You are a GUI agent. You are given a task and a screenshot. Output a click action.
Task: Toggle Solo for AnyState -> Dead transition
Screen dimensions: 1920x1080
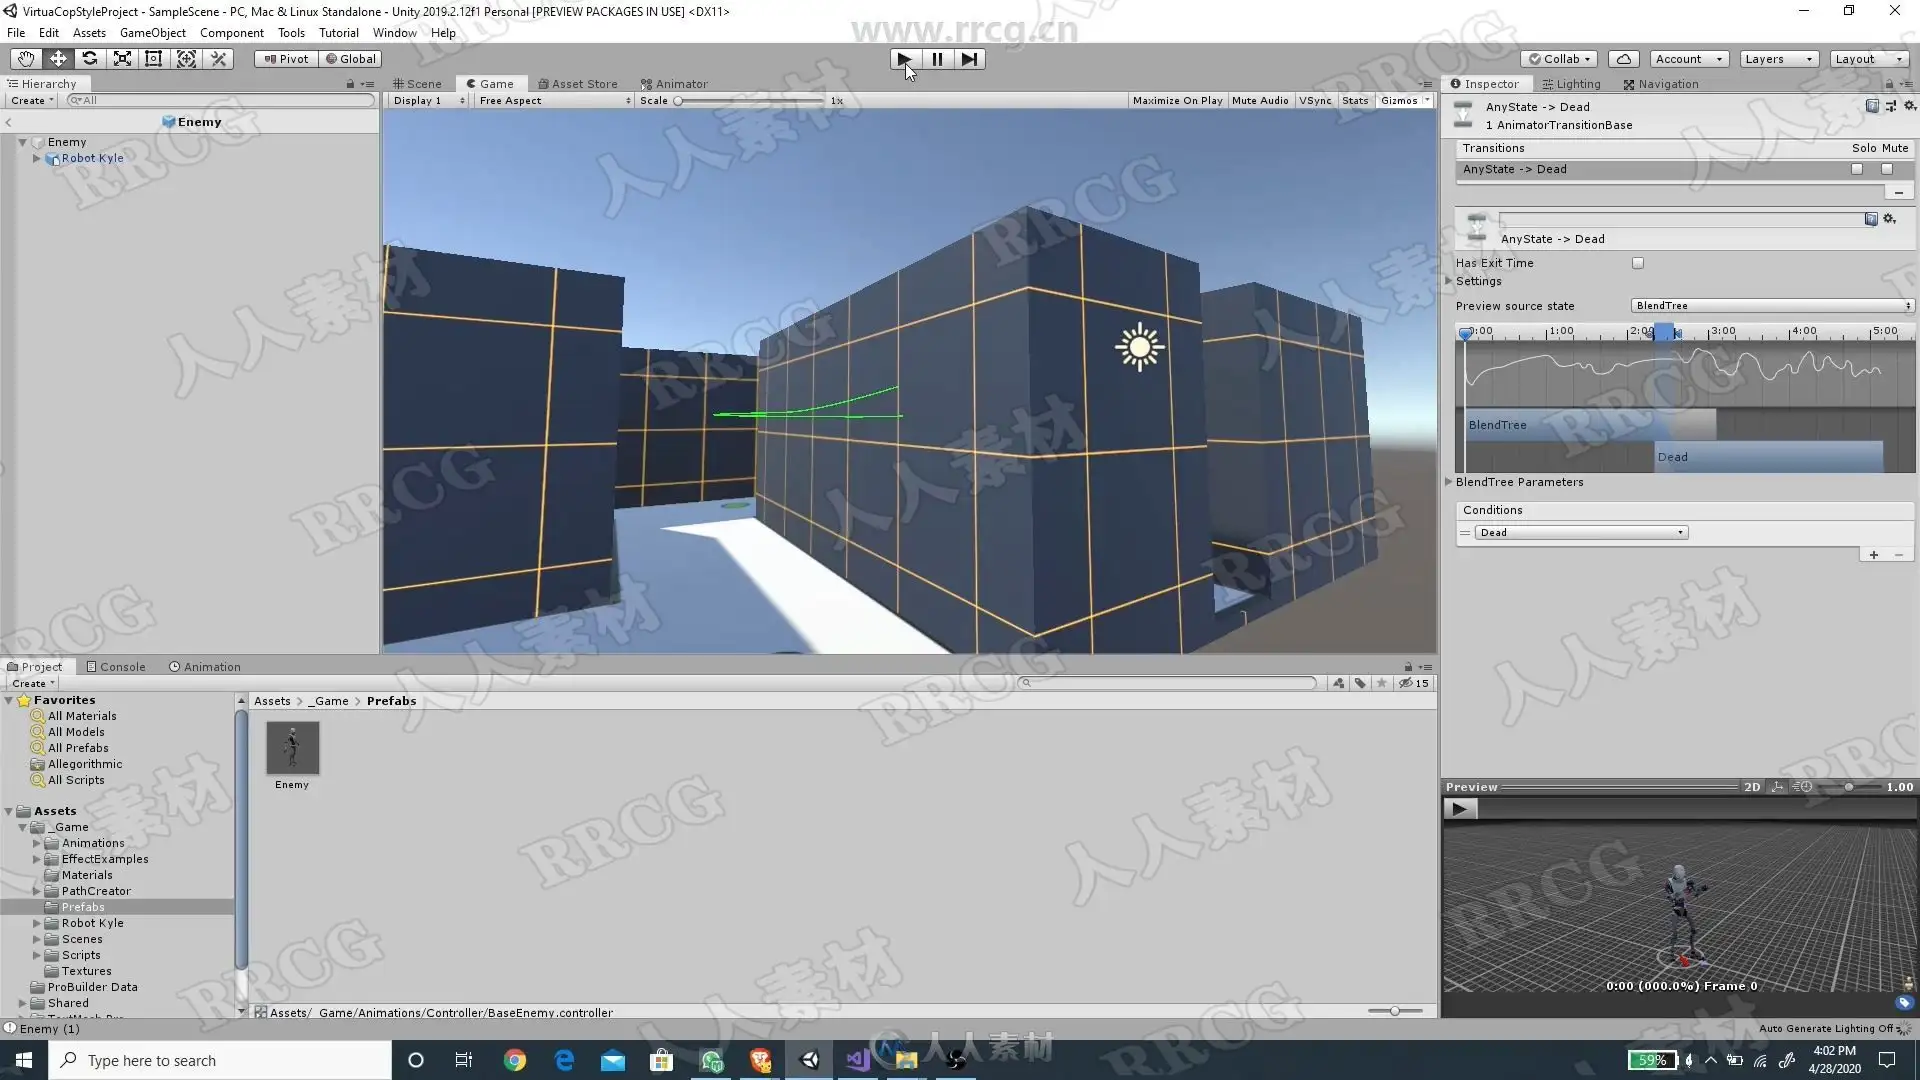pyautogui.click(x=1857, y=169)
